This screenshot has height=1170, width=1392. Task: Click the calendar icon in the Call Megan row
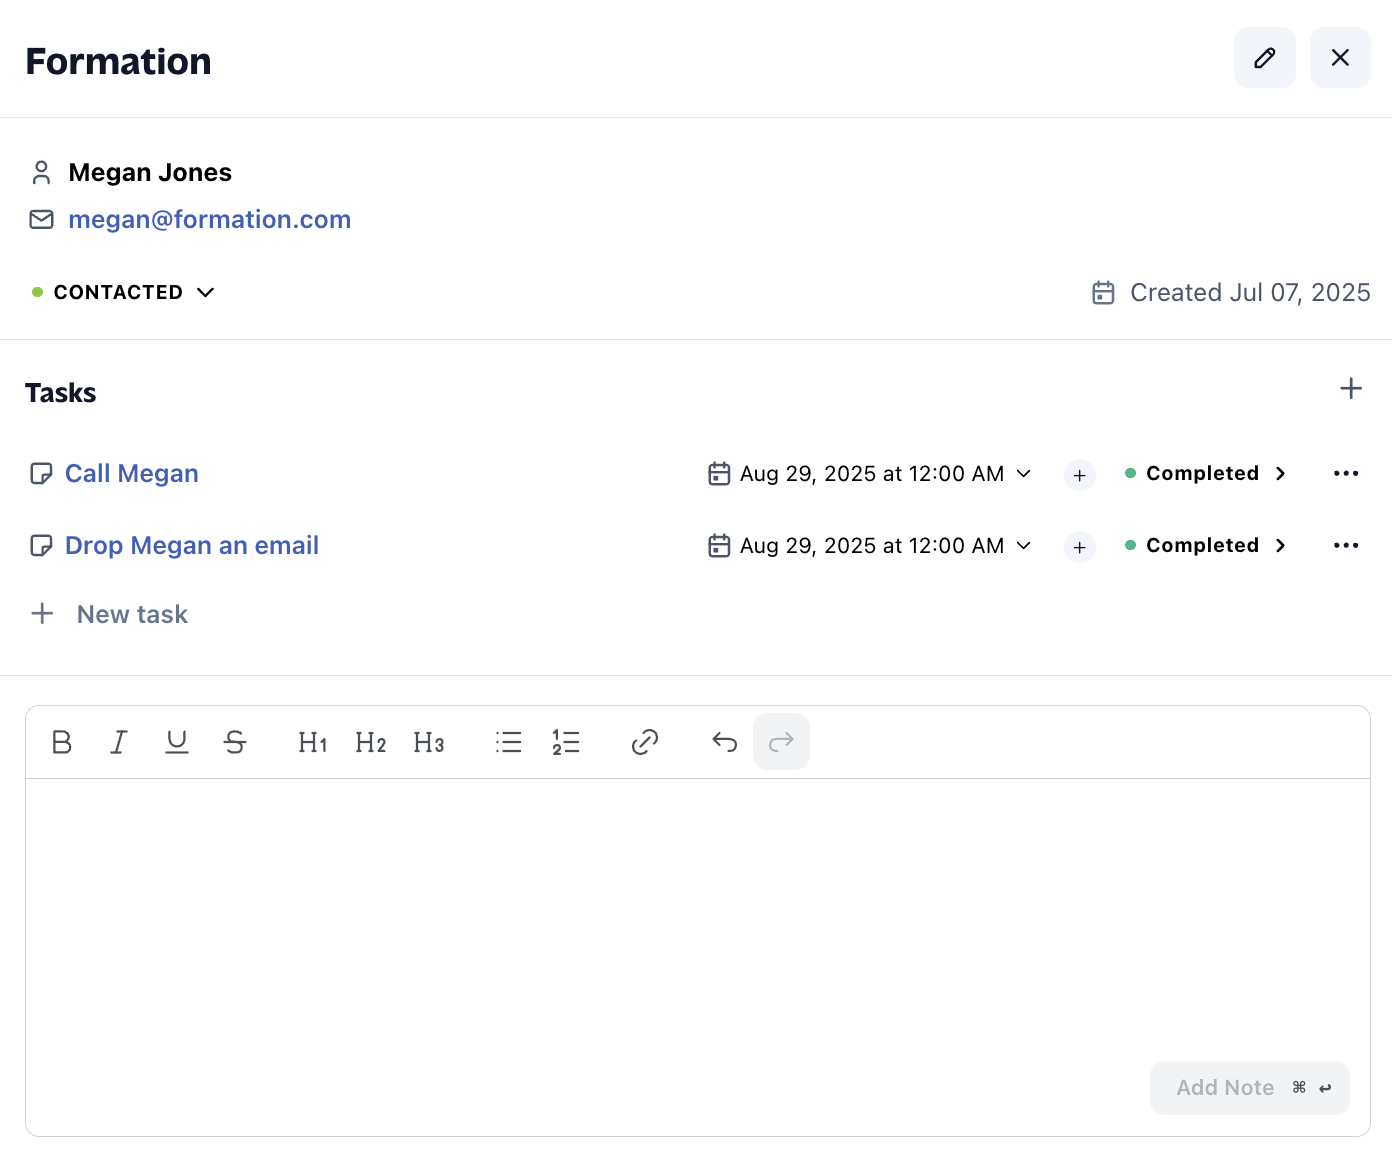pos(719,474)
